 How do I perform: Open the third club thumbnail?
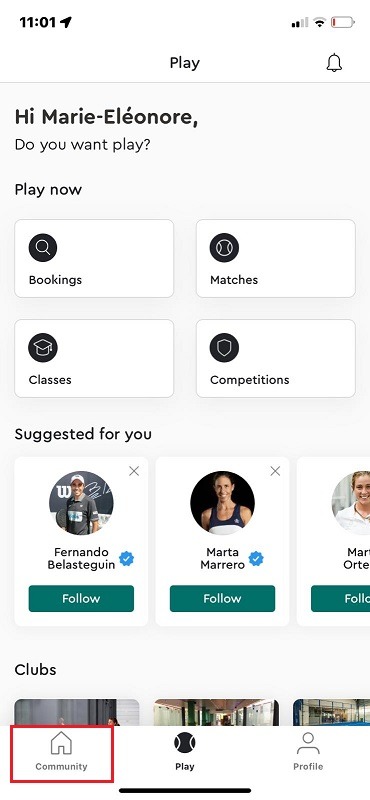pos(332,712)
